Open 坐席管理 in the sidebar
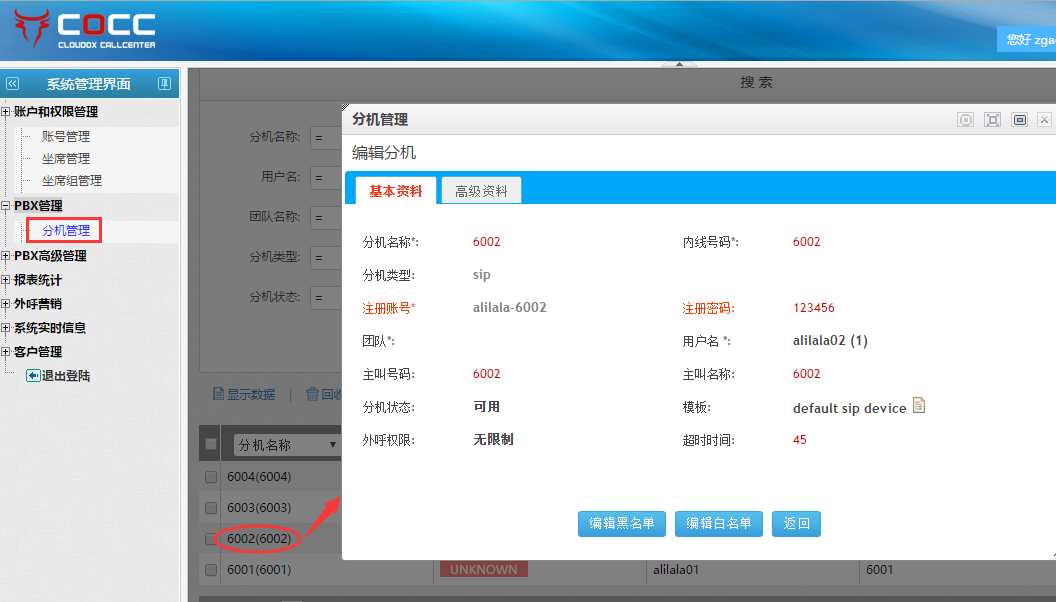The width and height of the screenshot is (1056, 602). (65, 159)
